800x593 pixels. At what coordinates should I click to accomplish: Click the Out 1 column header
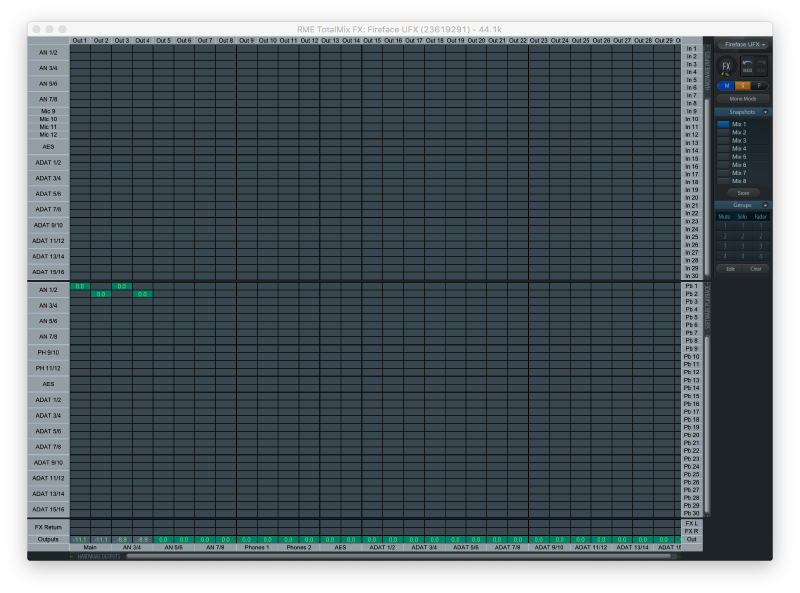[80, 40]
